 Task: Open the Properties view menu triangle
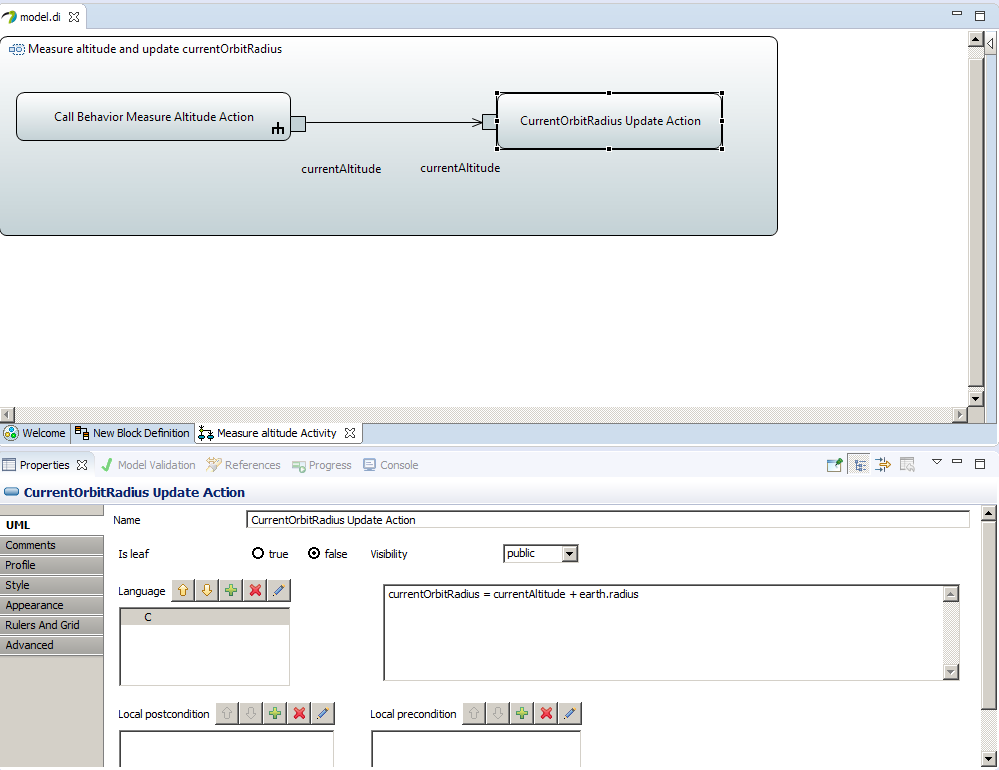point(937,462)
